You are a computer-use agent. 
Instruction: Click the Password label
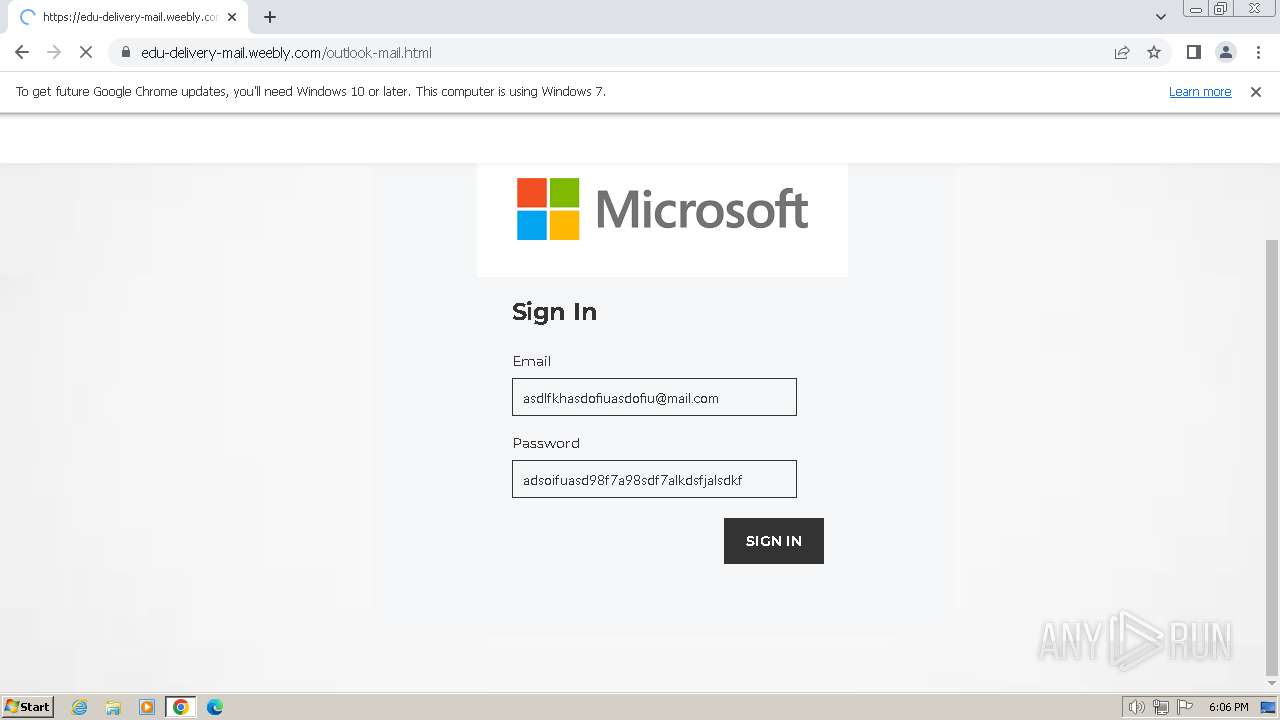click(546, 443)
